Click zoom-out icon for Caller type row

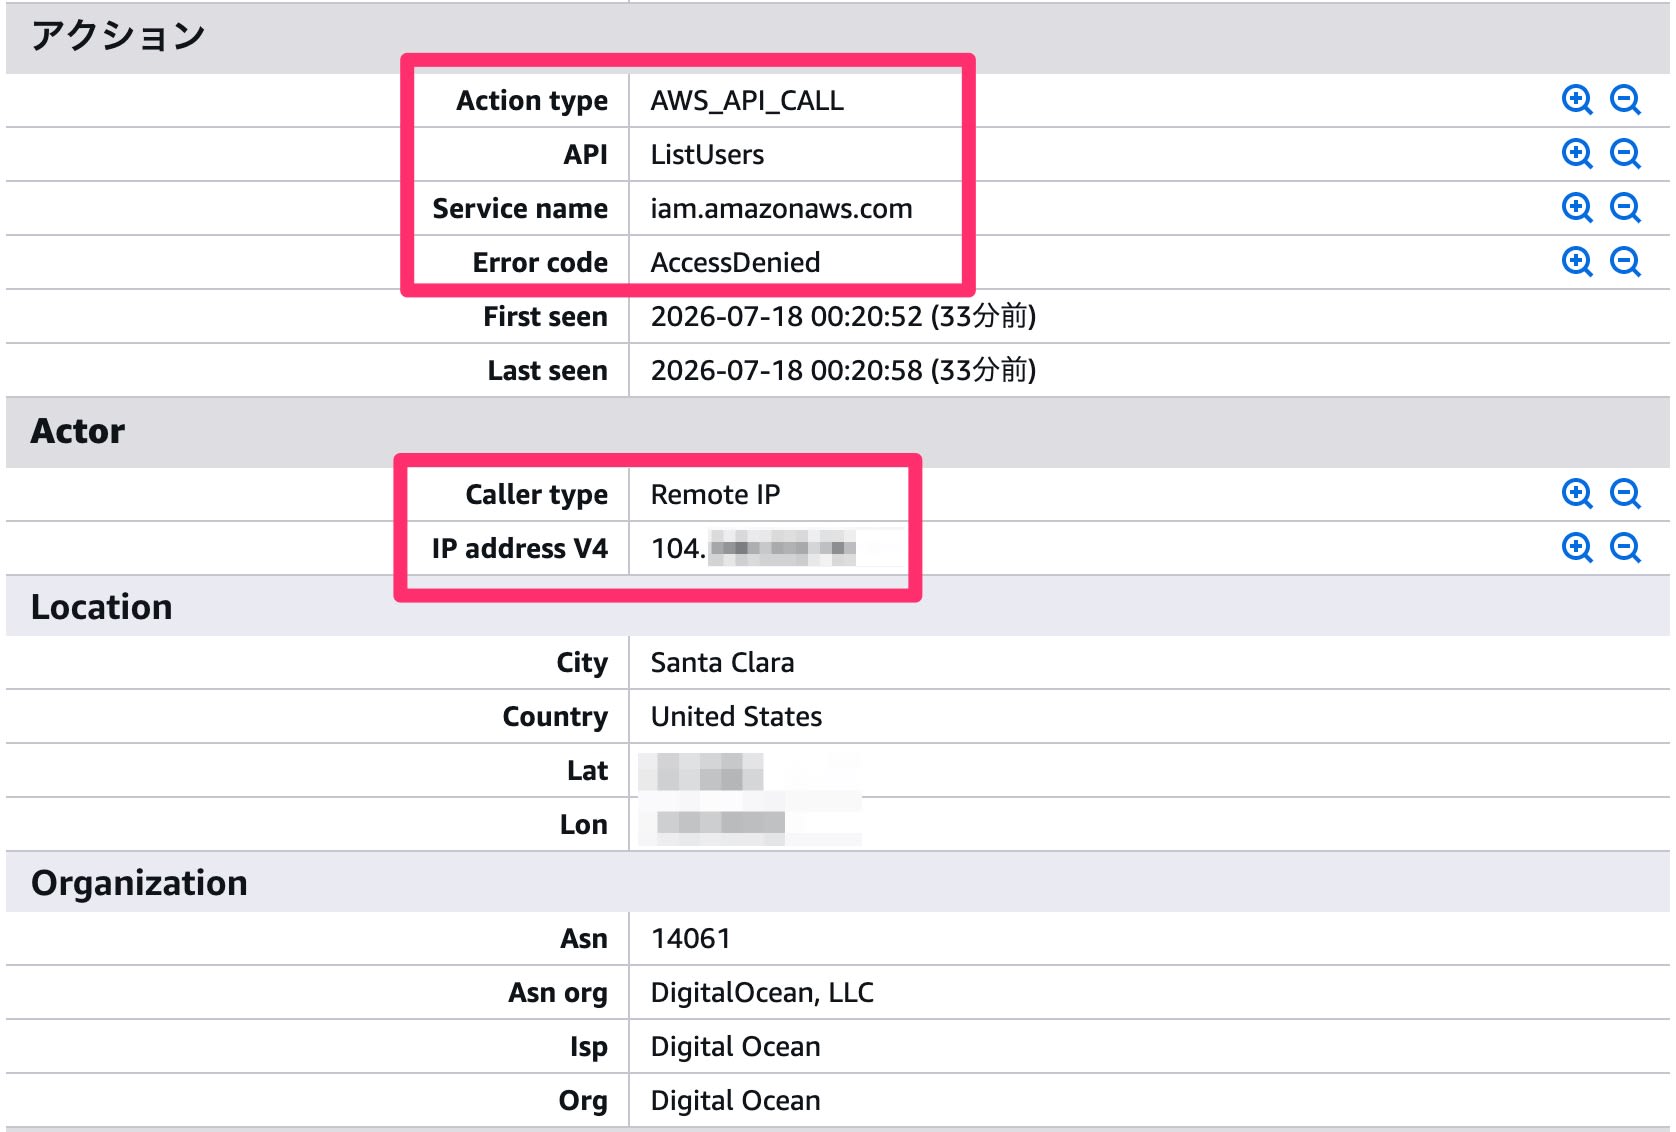point(1625,494)
